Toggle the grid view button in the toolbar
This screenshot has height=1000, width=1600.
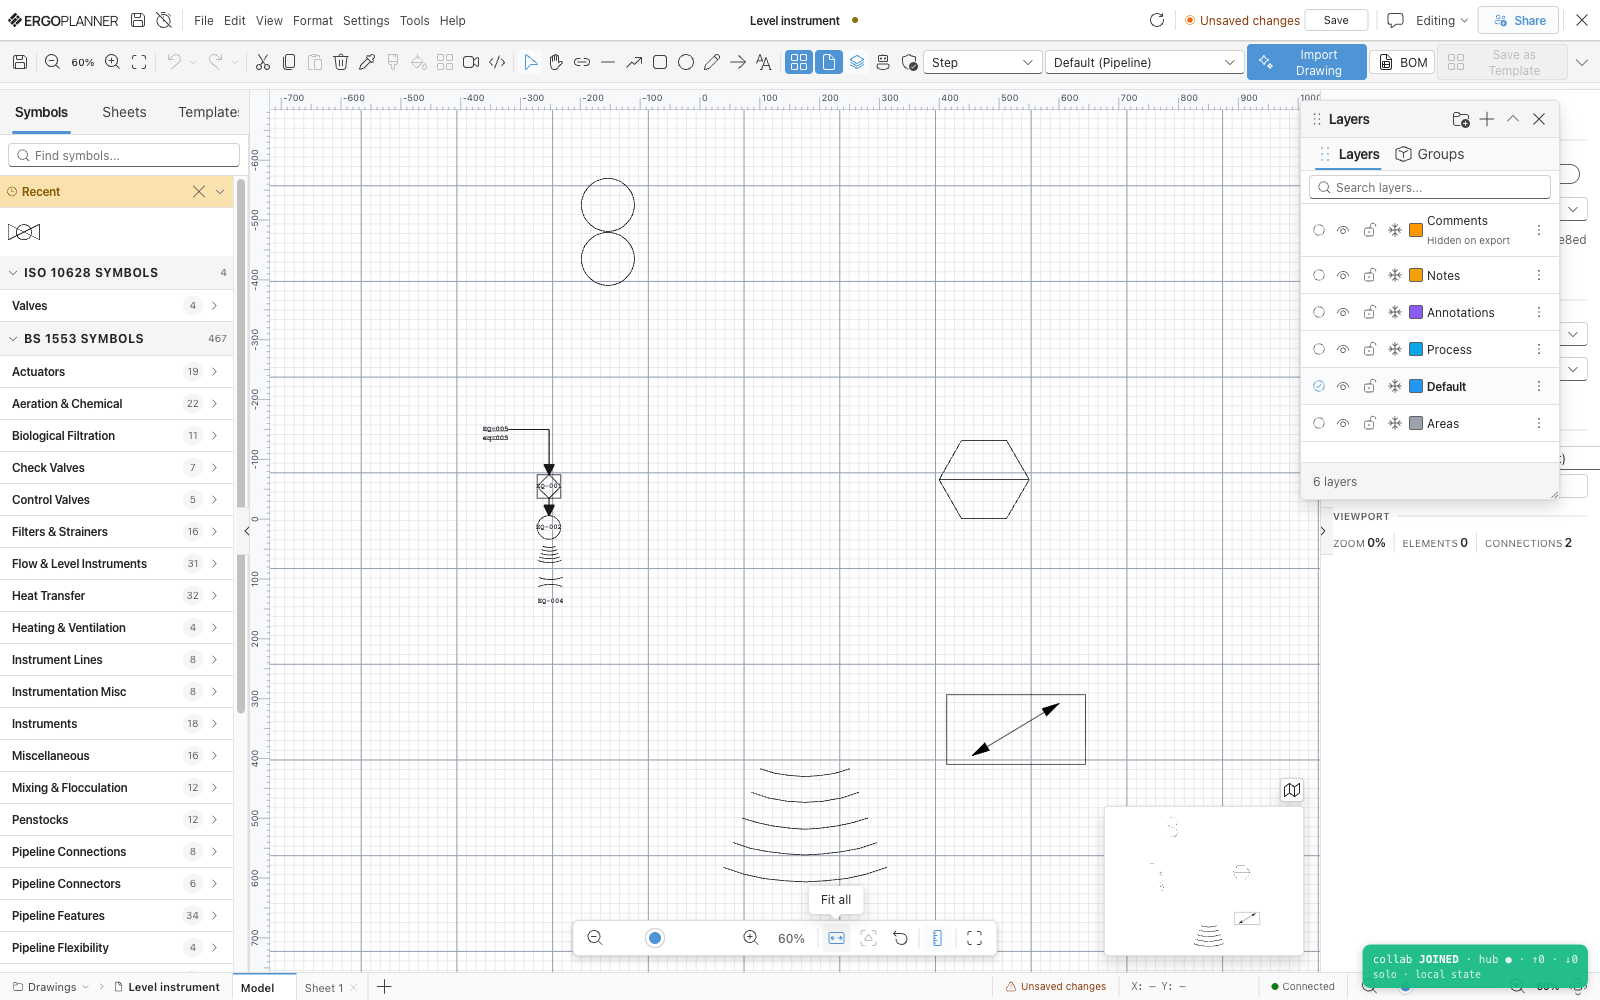[799, 62]
